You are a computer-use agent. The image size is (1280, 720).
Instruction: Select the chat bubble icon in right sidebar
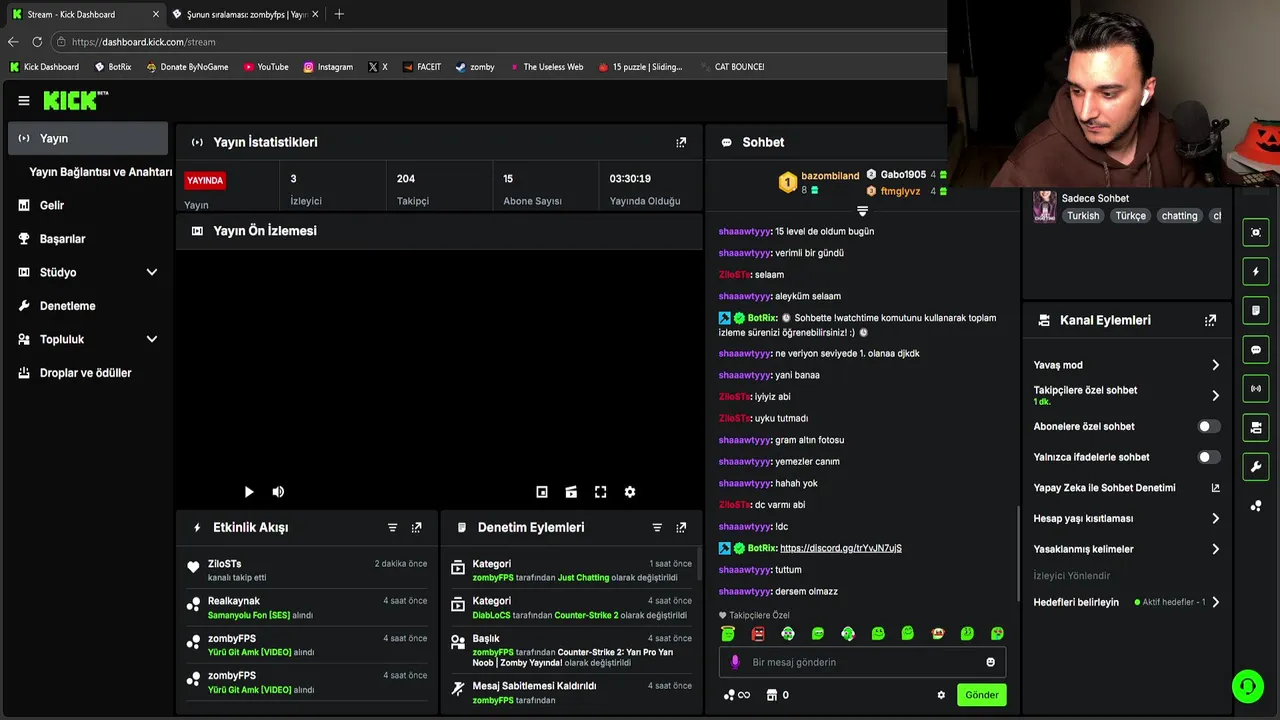1256,350
